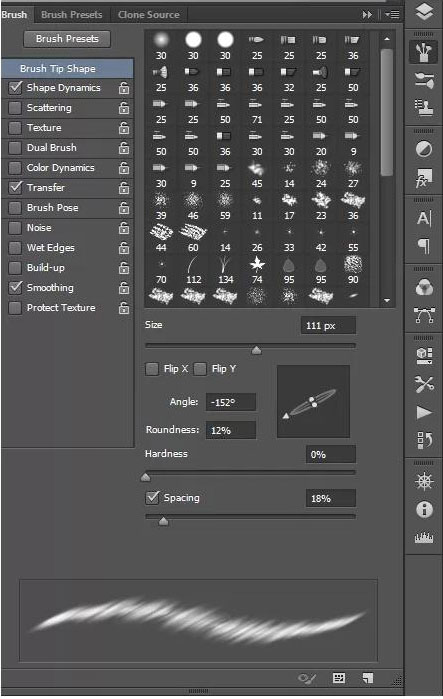Image resolution: width=443 pixels, height=699 pixels.
Task: Open the Paragraph panel icon
Action: click(424, 246)
